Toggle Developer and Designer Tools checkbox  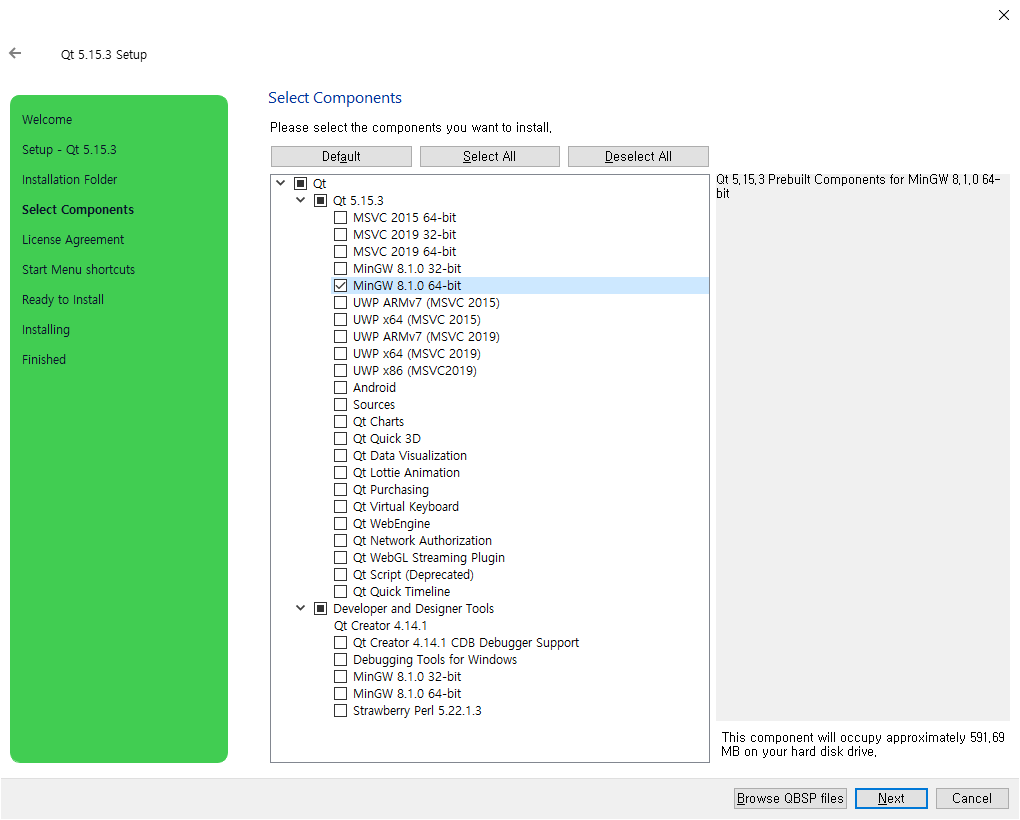320,609
